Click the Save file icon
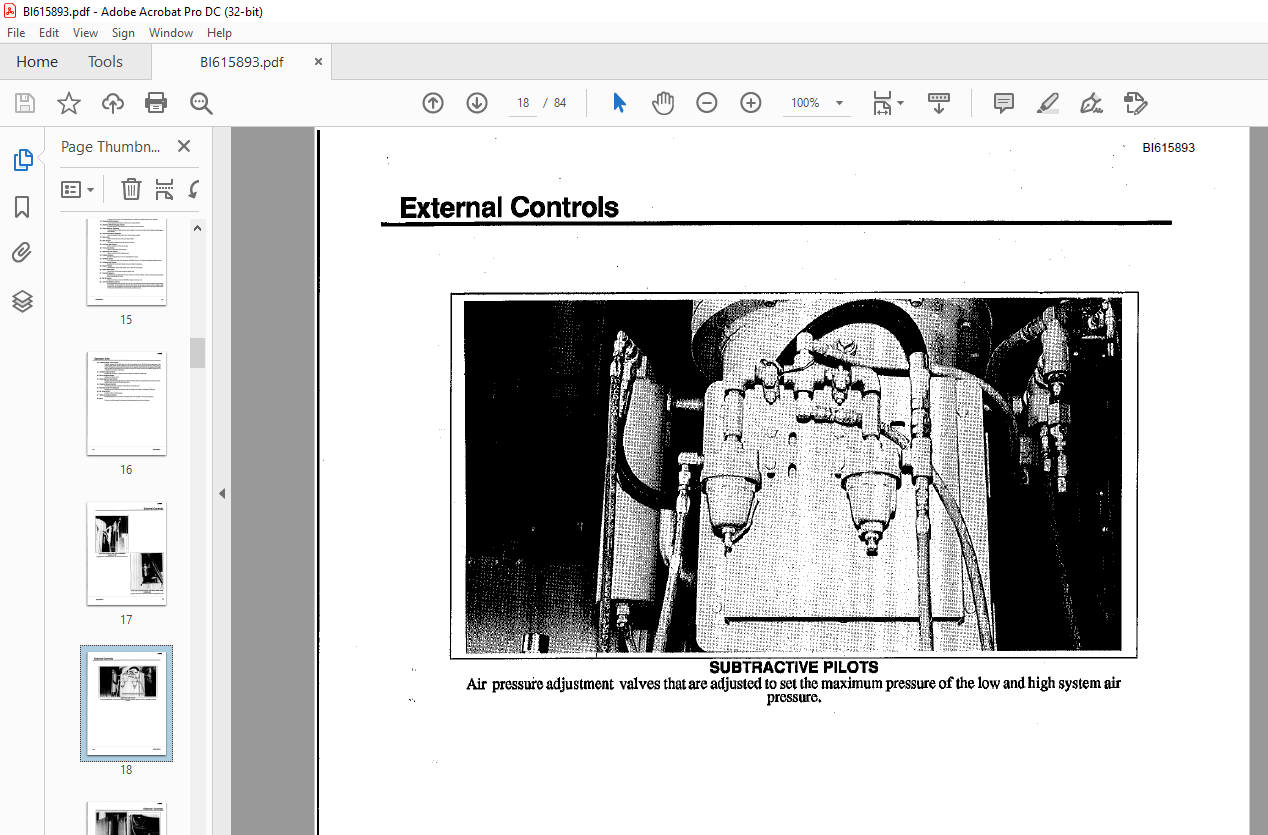This screenshot has width=1268, height=835. [25, 103]
